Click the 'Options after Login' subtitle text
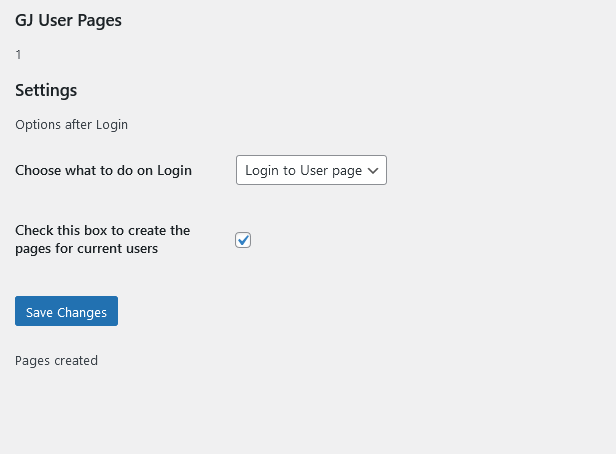616x454 pixels. [x=72, y=125]
